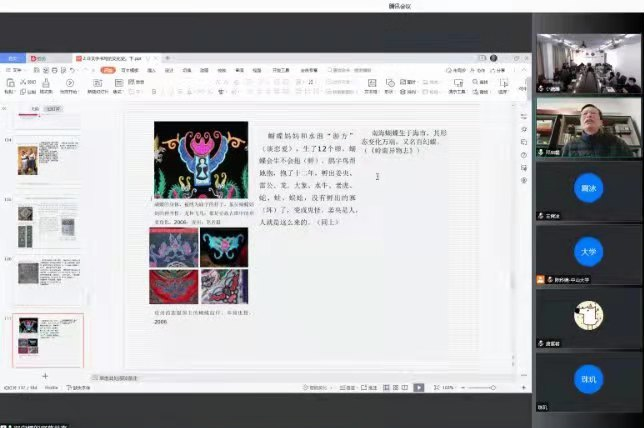Start slideshow from status bar play button
644x428 pixels.
click(x=419, y=387)
